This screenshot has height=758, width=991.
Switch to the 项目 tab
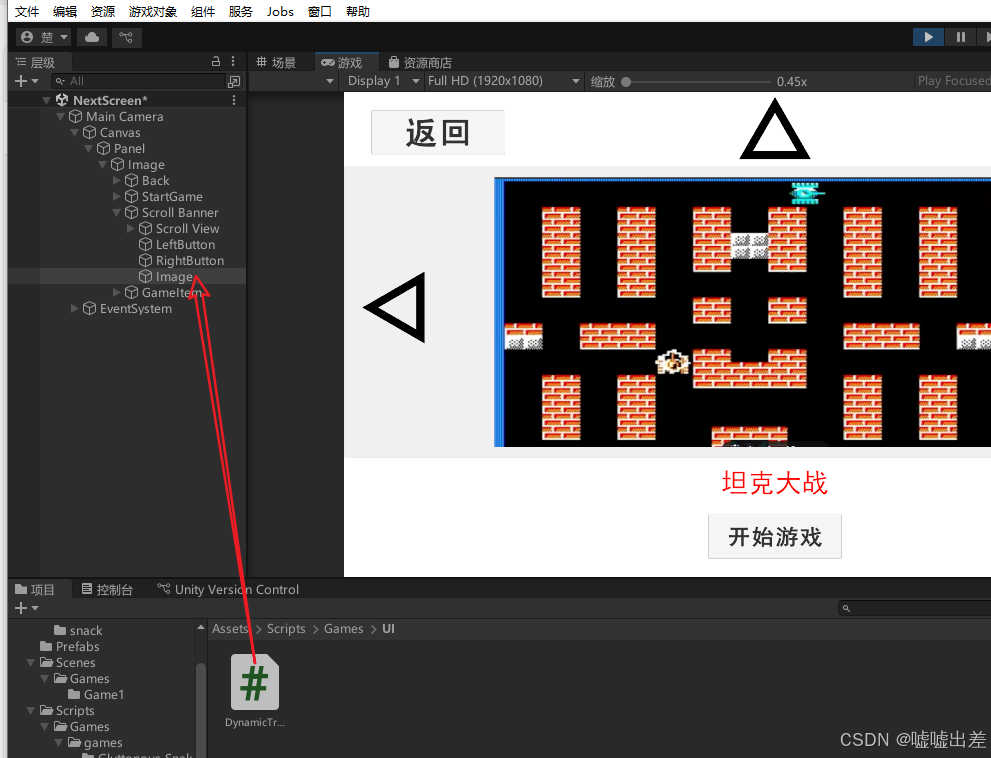click(35, 589)
